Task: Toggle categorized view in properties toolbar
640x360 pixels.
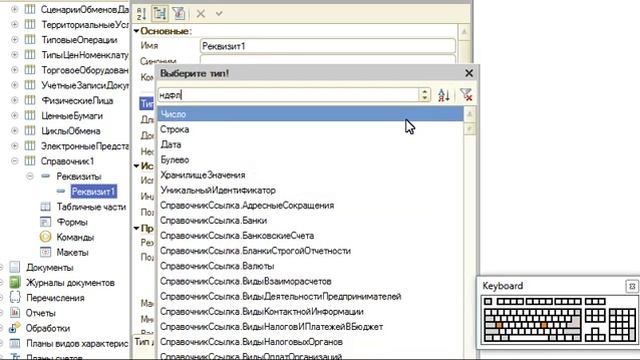Action: pyautogui.click(x=160, y=13)
